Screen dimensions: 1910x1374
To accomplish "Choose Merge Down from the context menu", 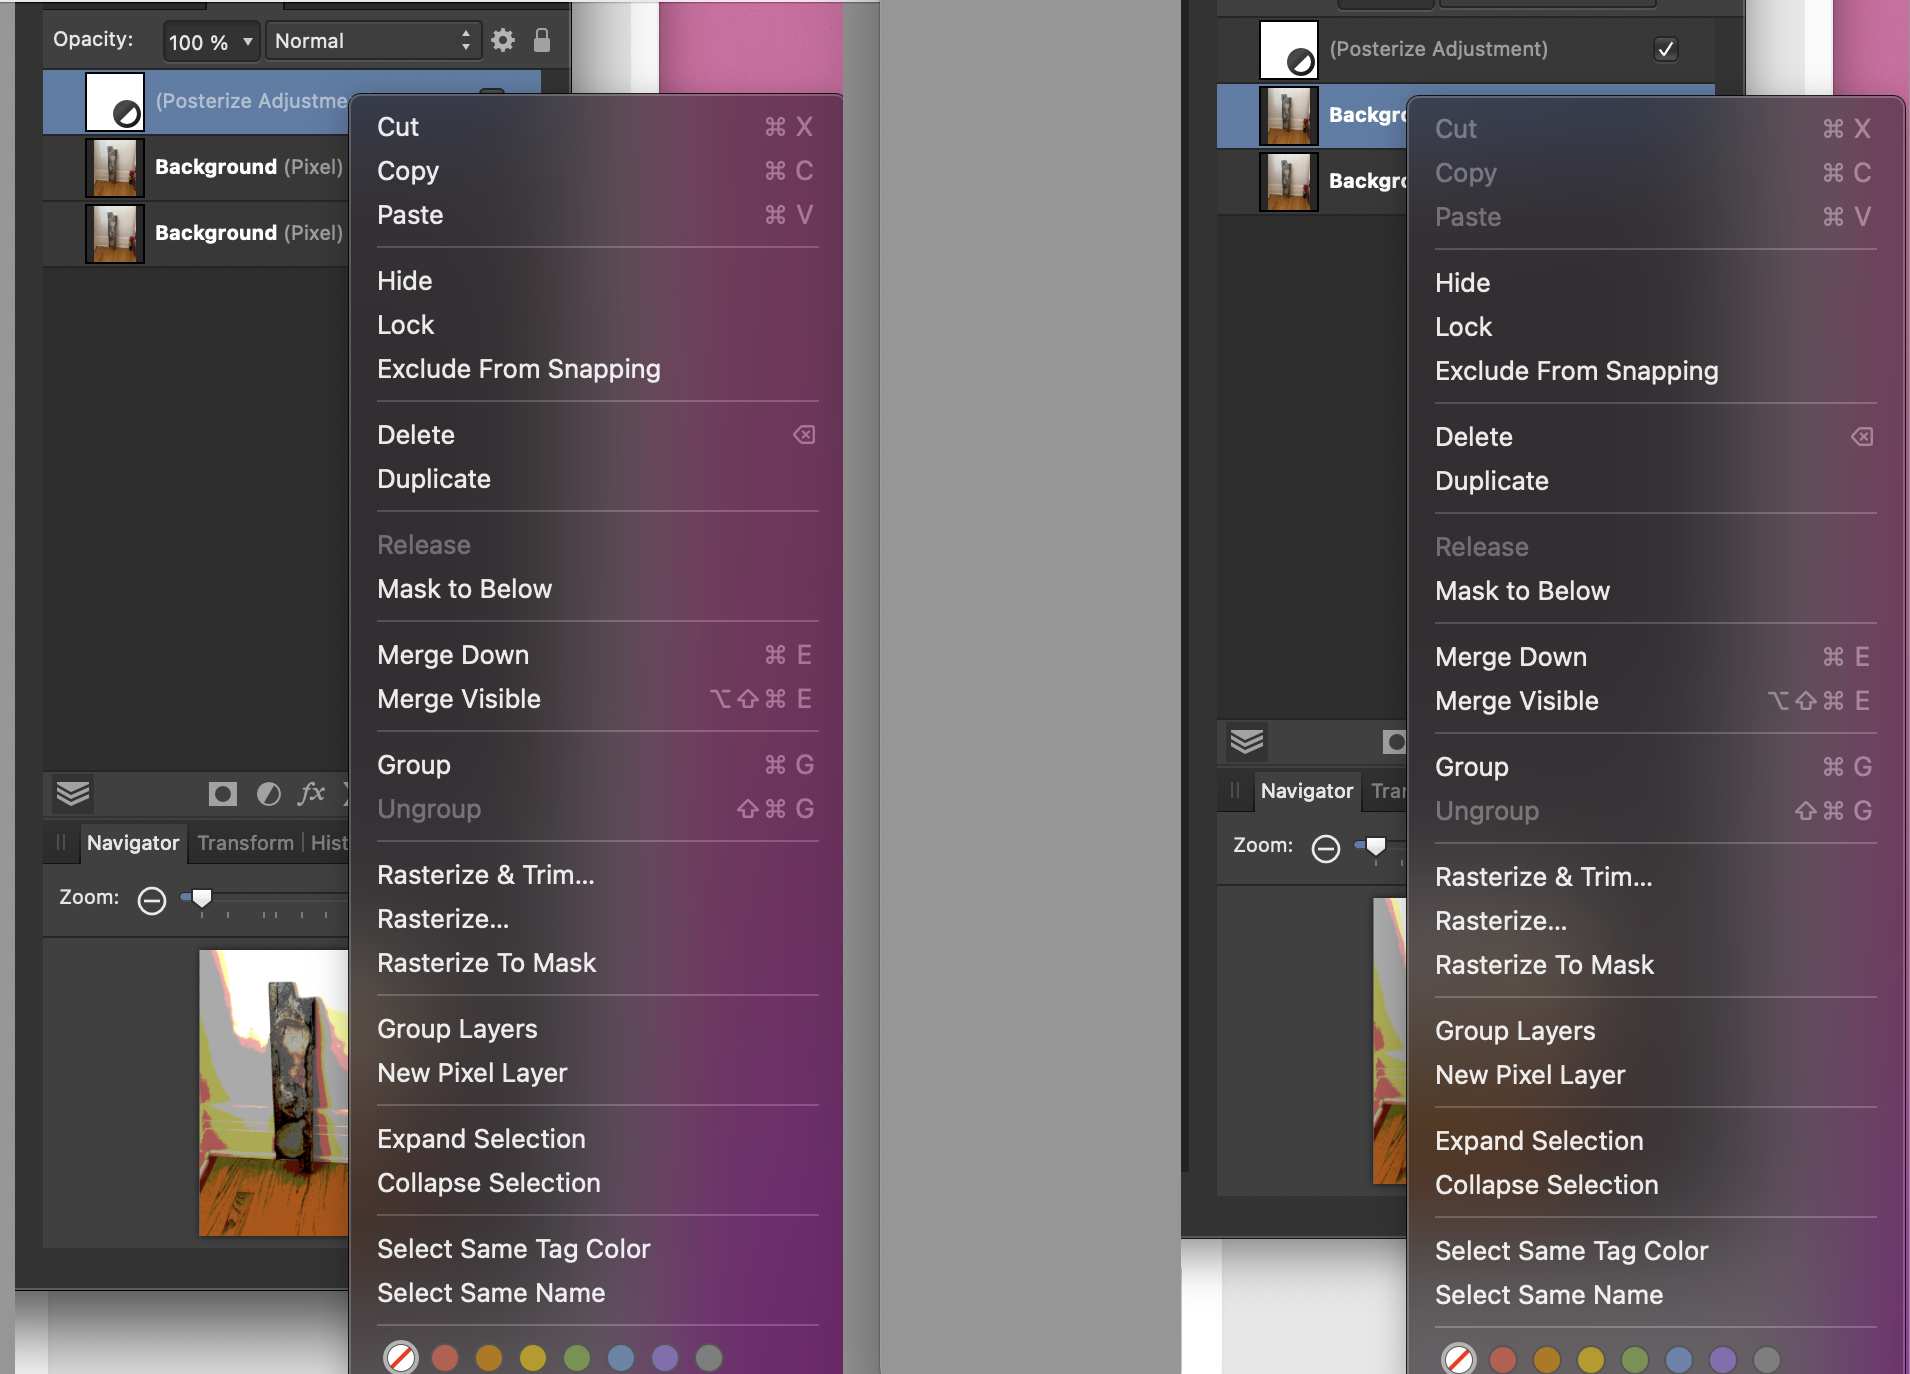I will click(x=452, y=654).
